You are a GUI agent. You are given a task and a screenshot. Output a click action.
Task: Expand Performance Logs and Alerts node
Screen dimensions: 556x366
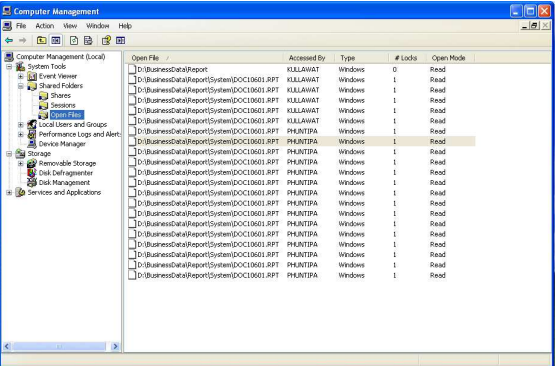tap(21, 134)
